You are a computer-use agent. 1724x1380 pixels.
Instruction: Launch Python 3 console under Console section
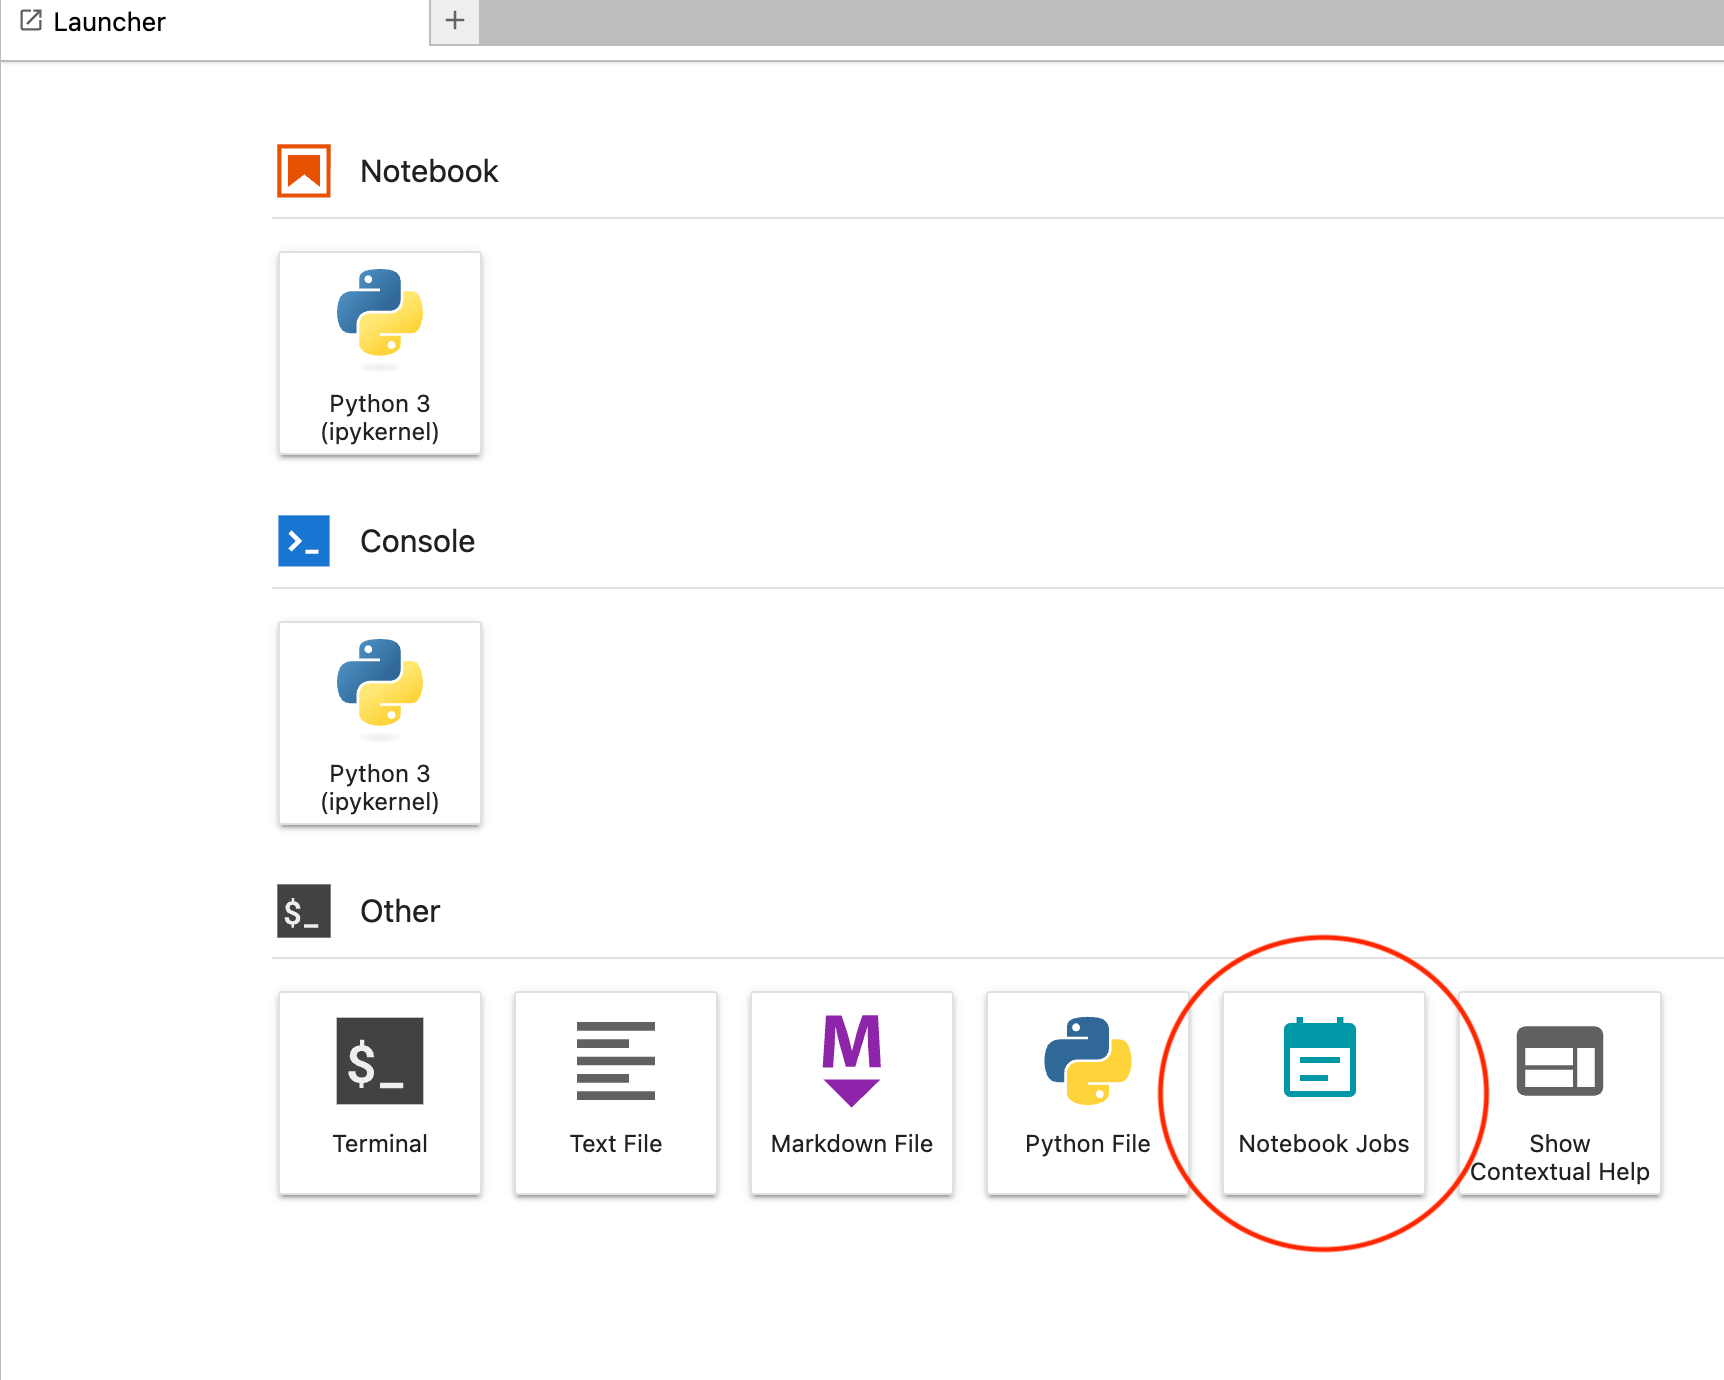380,723
